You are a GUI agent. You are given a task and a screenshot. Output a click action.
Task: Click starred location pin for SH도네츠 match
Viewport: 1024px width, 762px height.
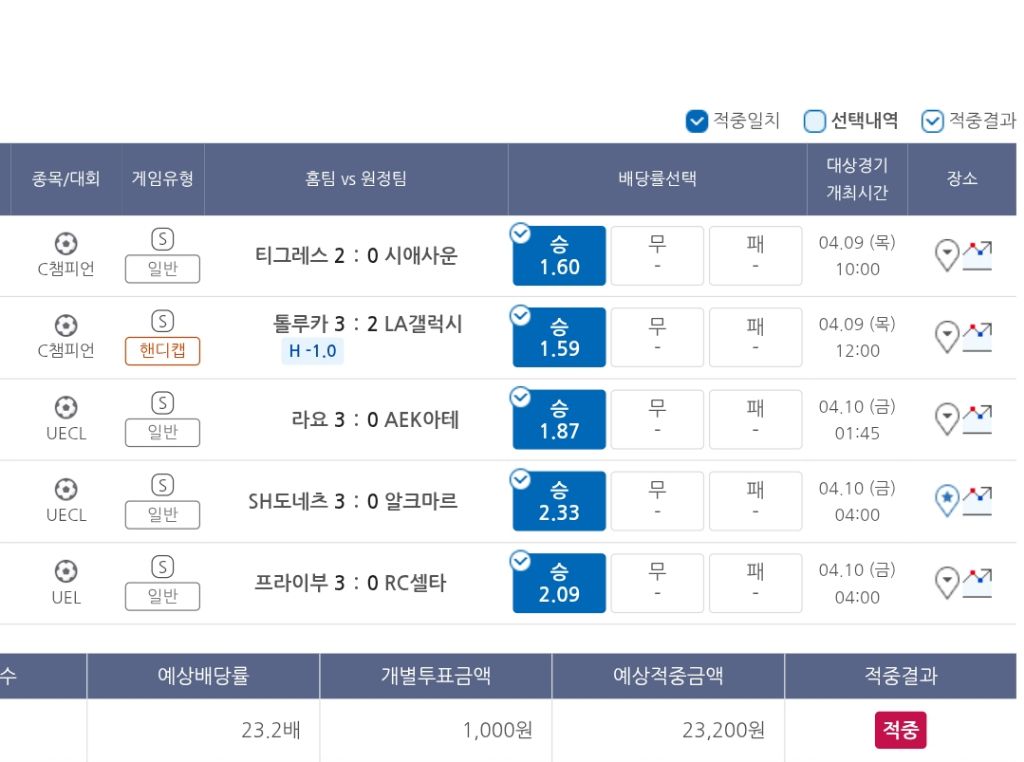(947, 500)
